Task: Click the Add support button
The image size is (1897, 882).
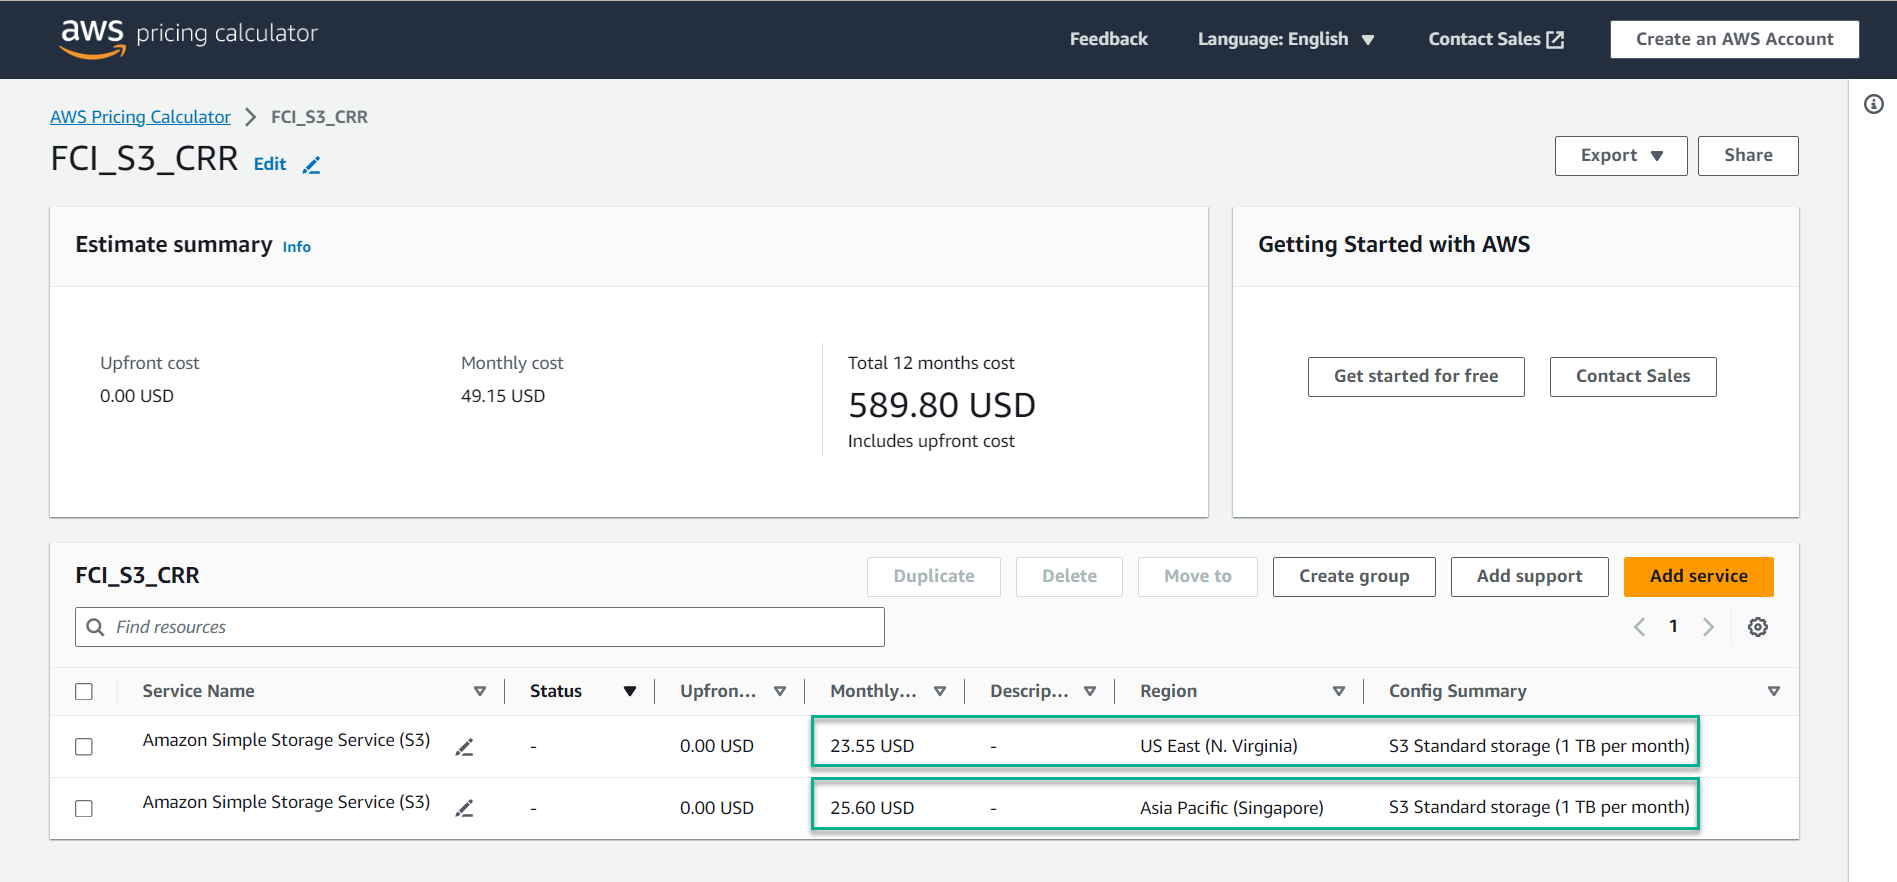Action: point(1529,577)
